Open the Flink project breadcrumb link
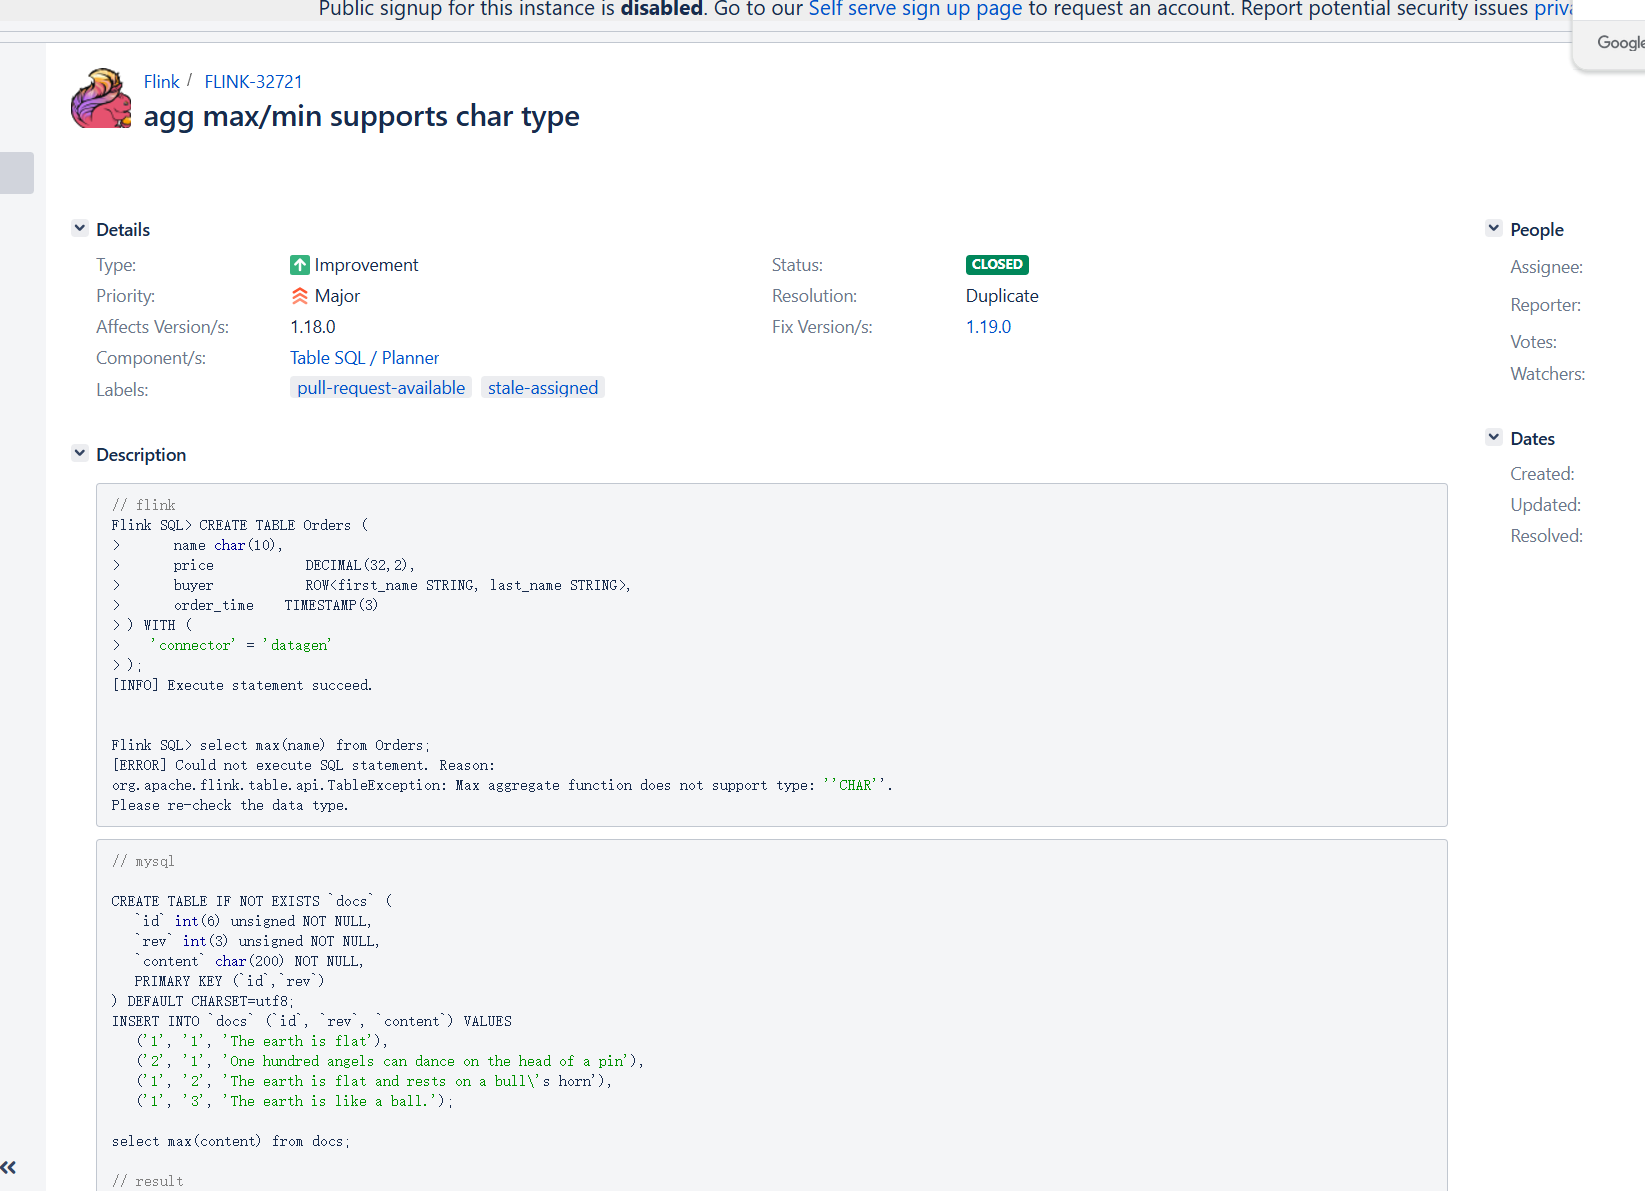The image size is (1645, 1191). coord(161,82)
